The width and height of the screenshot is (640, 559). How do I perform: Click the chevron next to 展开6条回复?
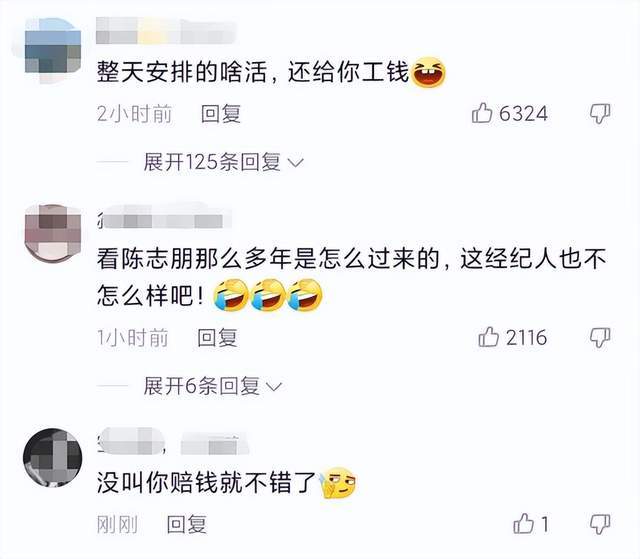274,386
